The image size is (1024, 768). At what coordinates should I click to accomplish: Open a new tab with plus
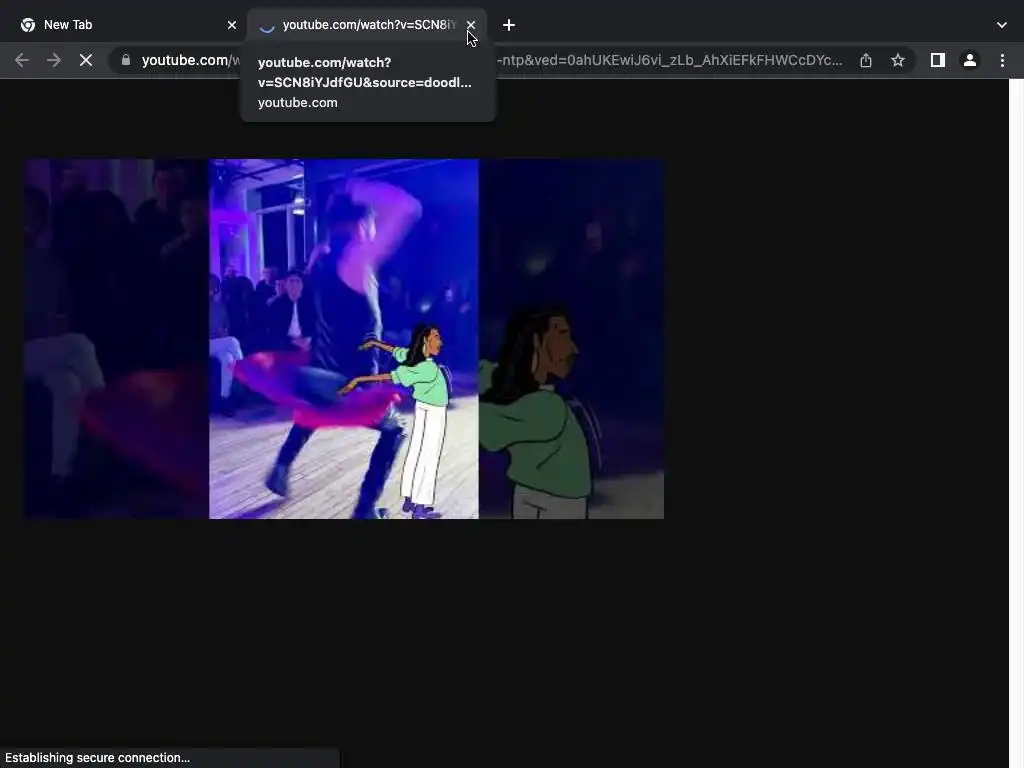pos(509,25)
